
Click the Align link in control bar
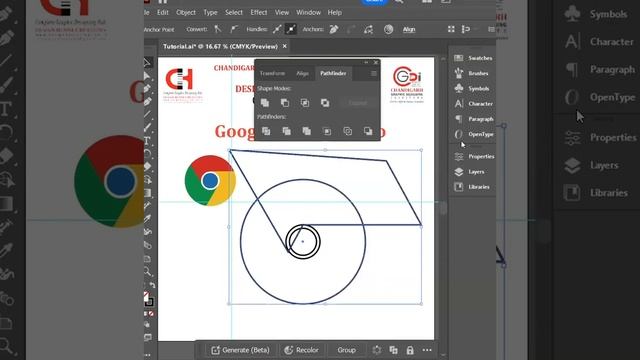(x=409, y=29)
